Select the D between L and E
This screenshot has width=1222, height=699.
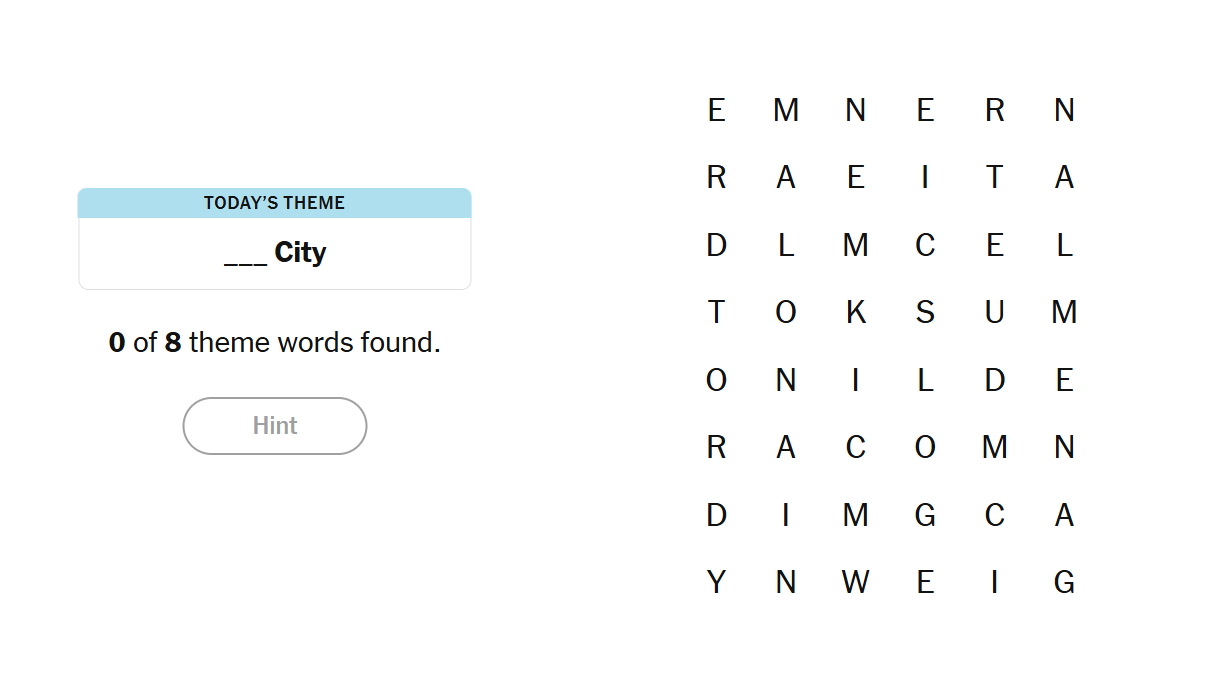tap(994, 380)
